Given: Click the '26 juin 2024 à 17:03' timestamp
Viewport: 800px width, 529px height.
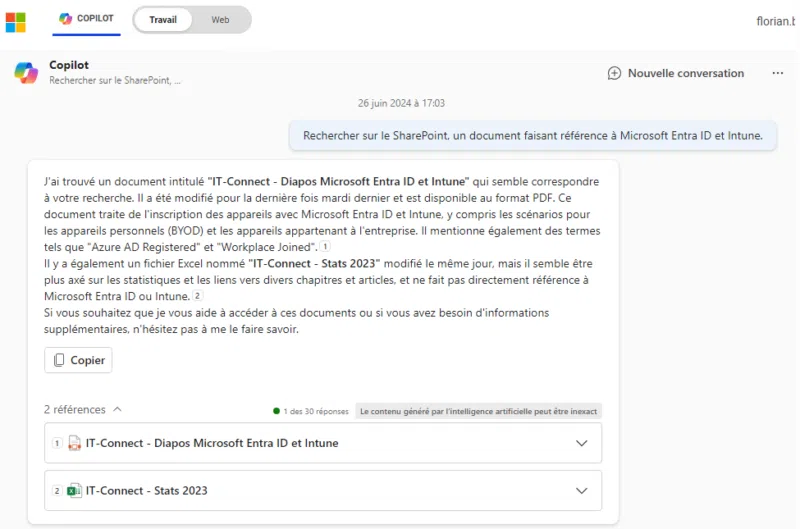Looking at the screenshot, I should pos(401,103).
